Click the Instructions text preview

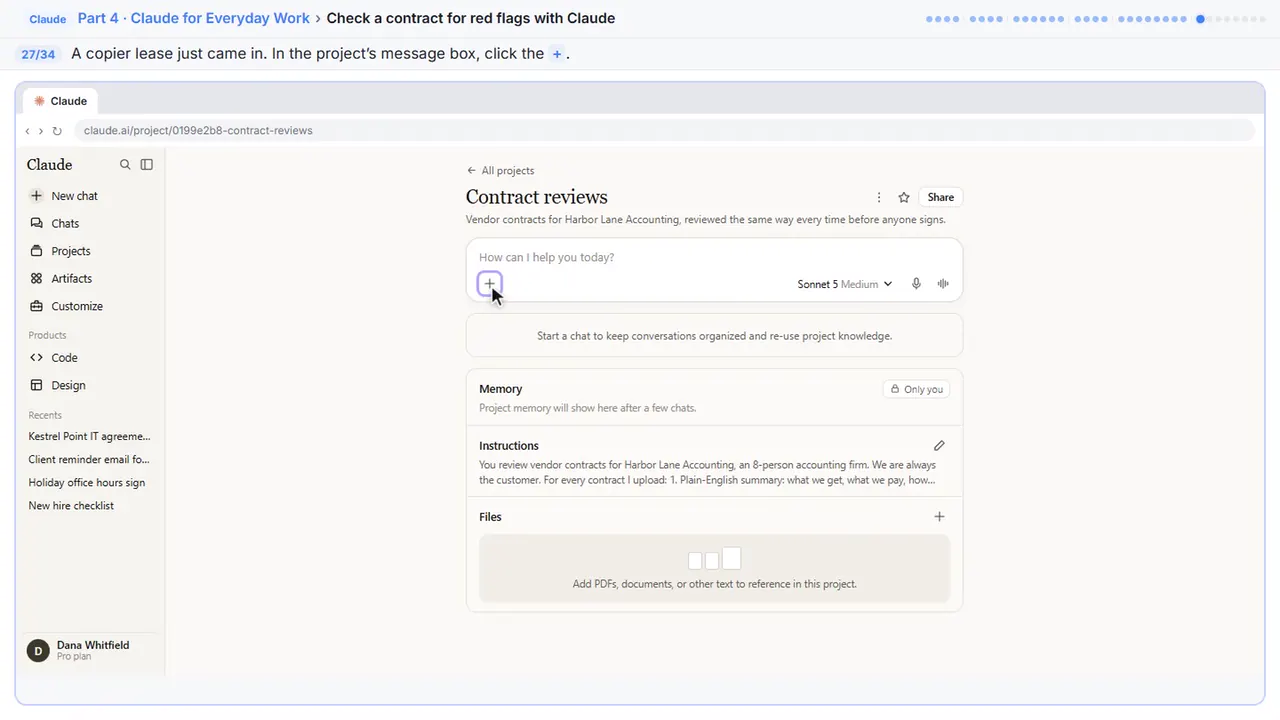708,472
